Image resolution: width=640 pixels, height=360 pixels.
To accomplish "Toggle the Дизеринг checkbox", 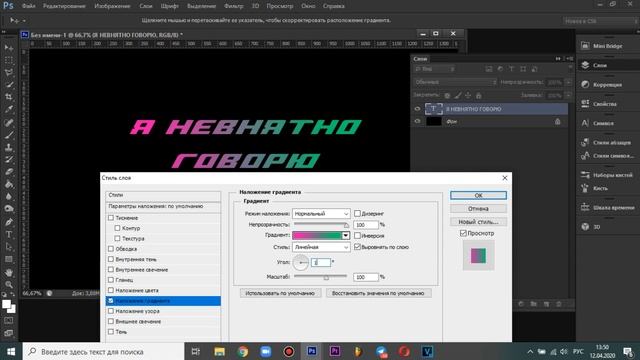I will pos(357,213).
